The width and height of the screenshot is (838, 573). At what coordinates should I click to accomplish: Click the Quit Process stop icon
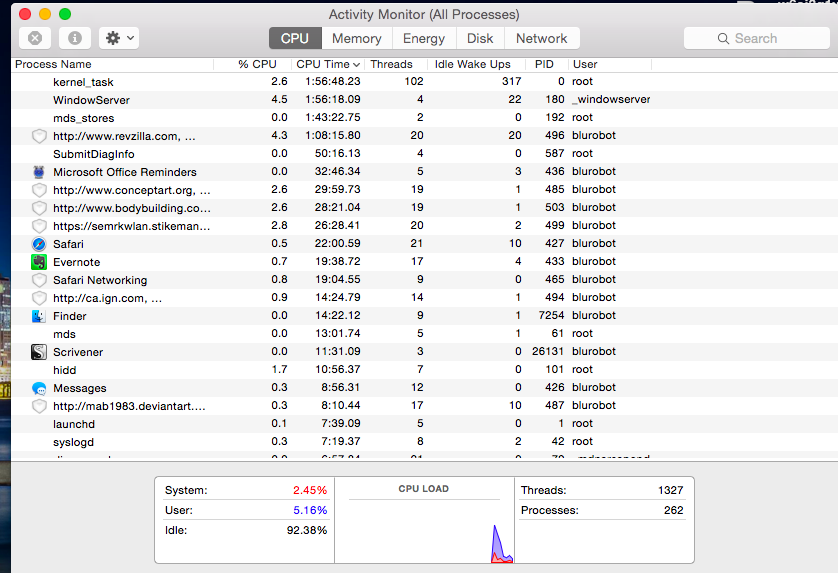[x=35, y=38]
